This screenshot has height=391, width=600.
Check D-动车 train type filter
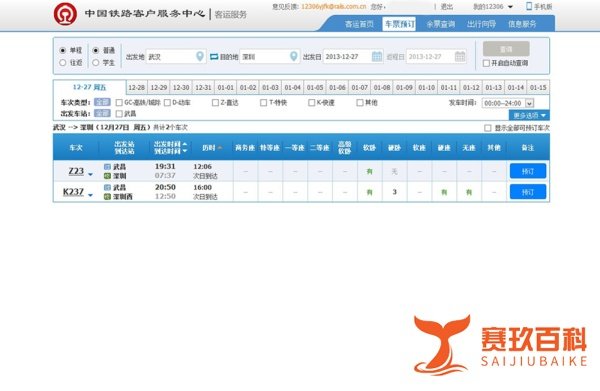coord(167,103)
